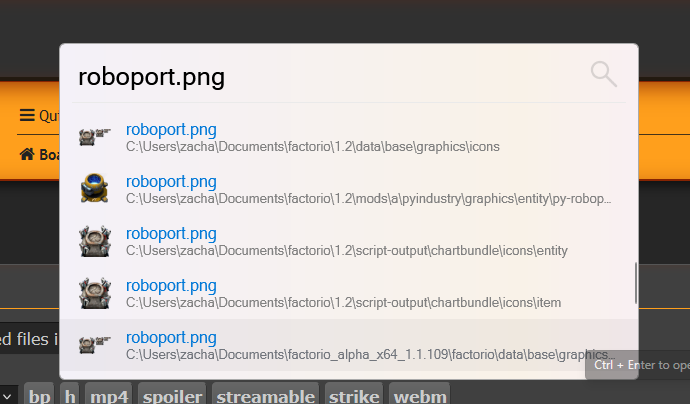Open the roboport.png title in chartbundle\icons\item result
690x404 pixels.
pos(171,285)
